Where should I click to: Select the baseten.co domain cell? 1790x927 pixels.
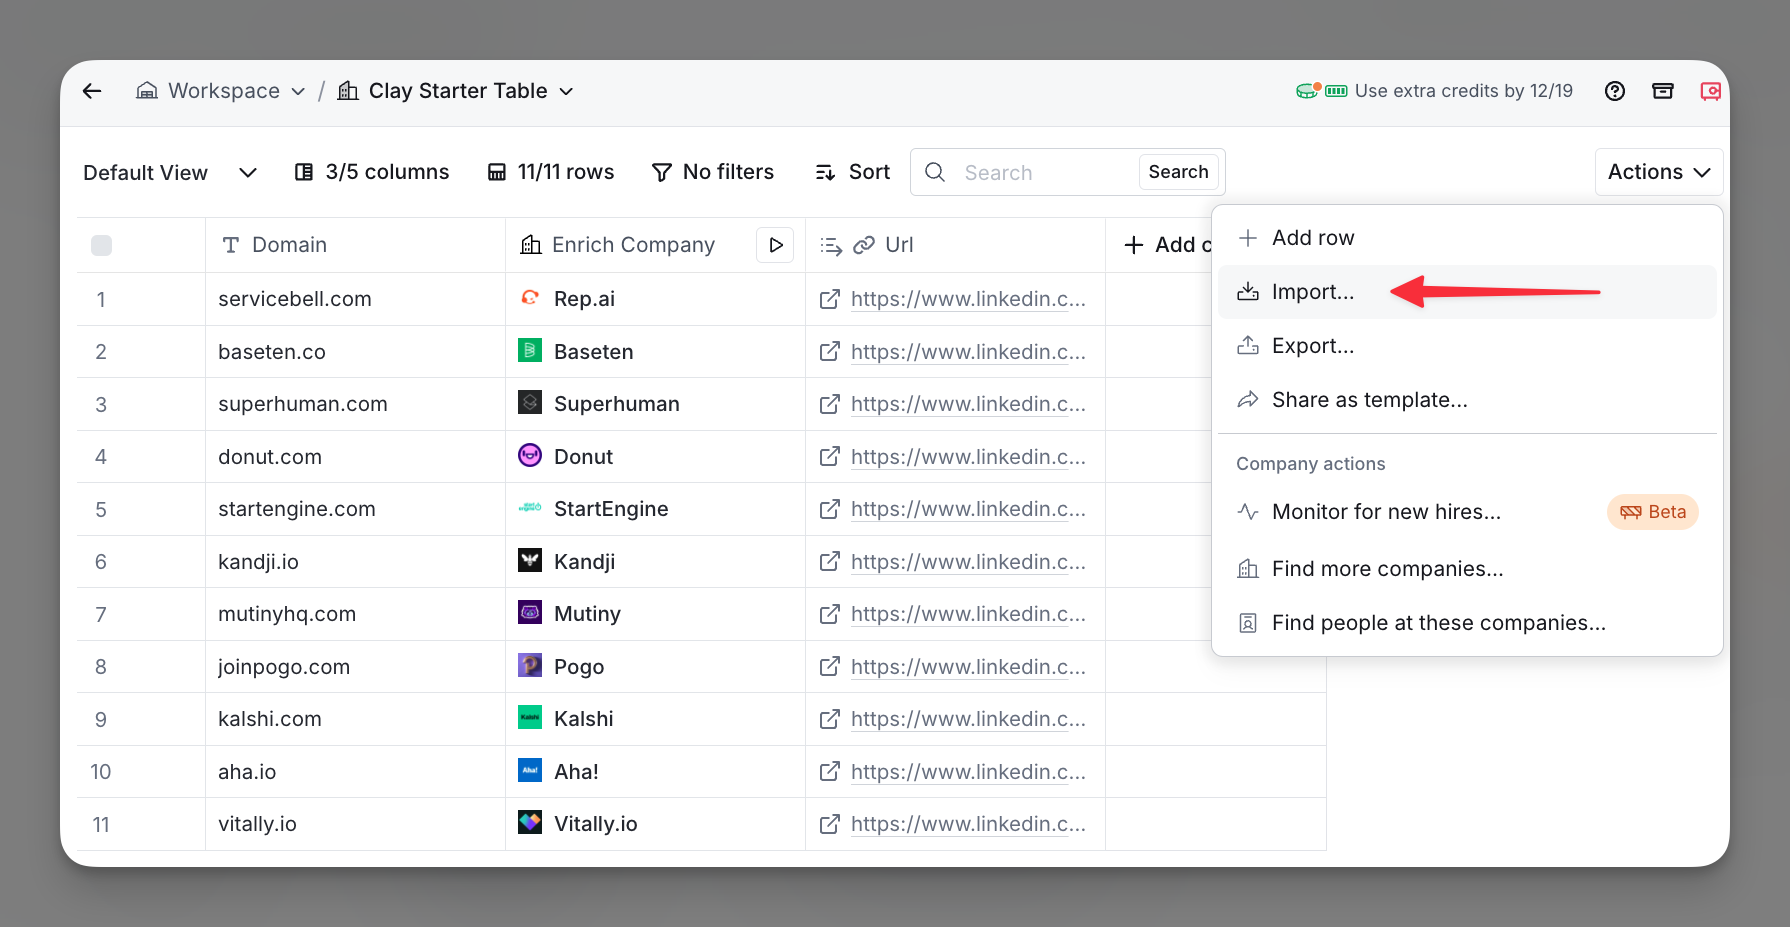click(355, 352)
